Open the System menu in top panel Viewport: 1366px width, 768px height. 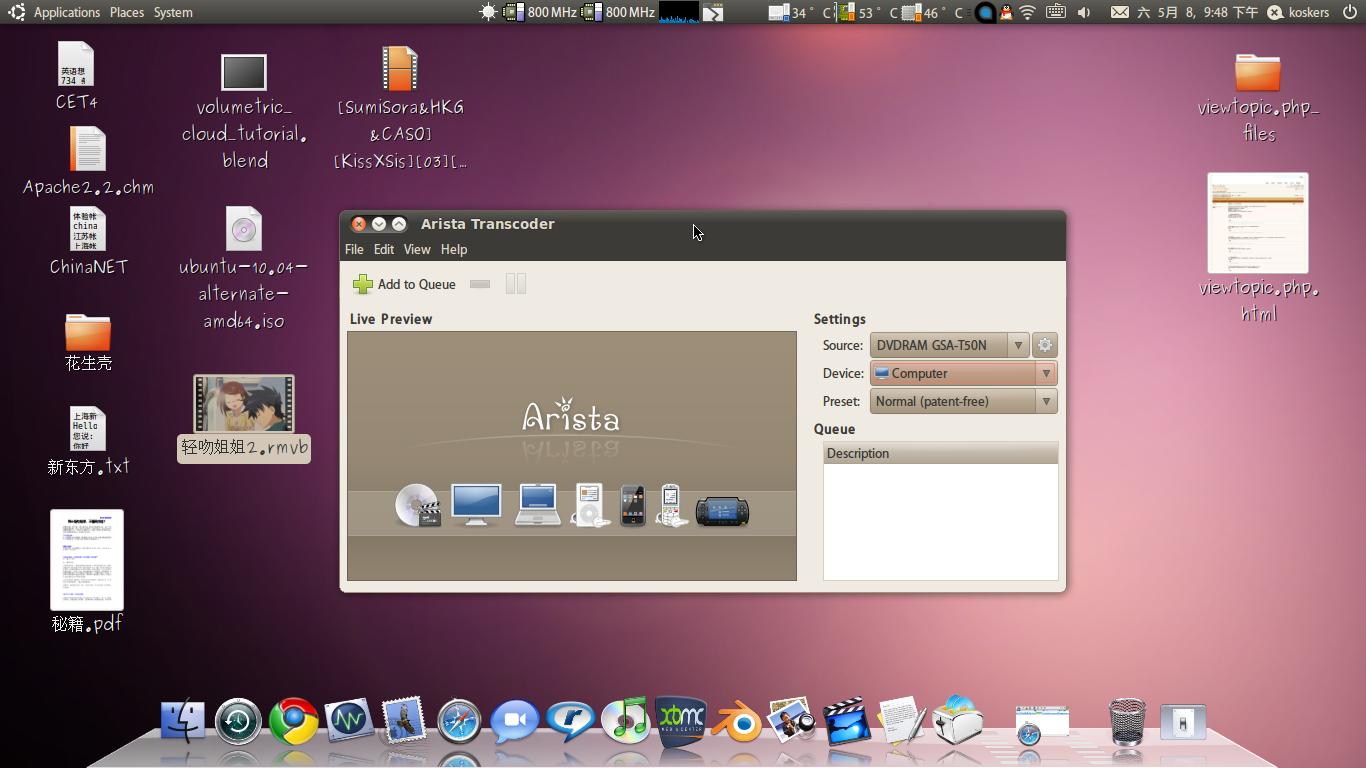(173, 12)
